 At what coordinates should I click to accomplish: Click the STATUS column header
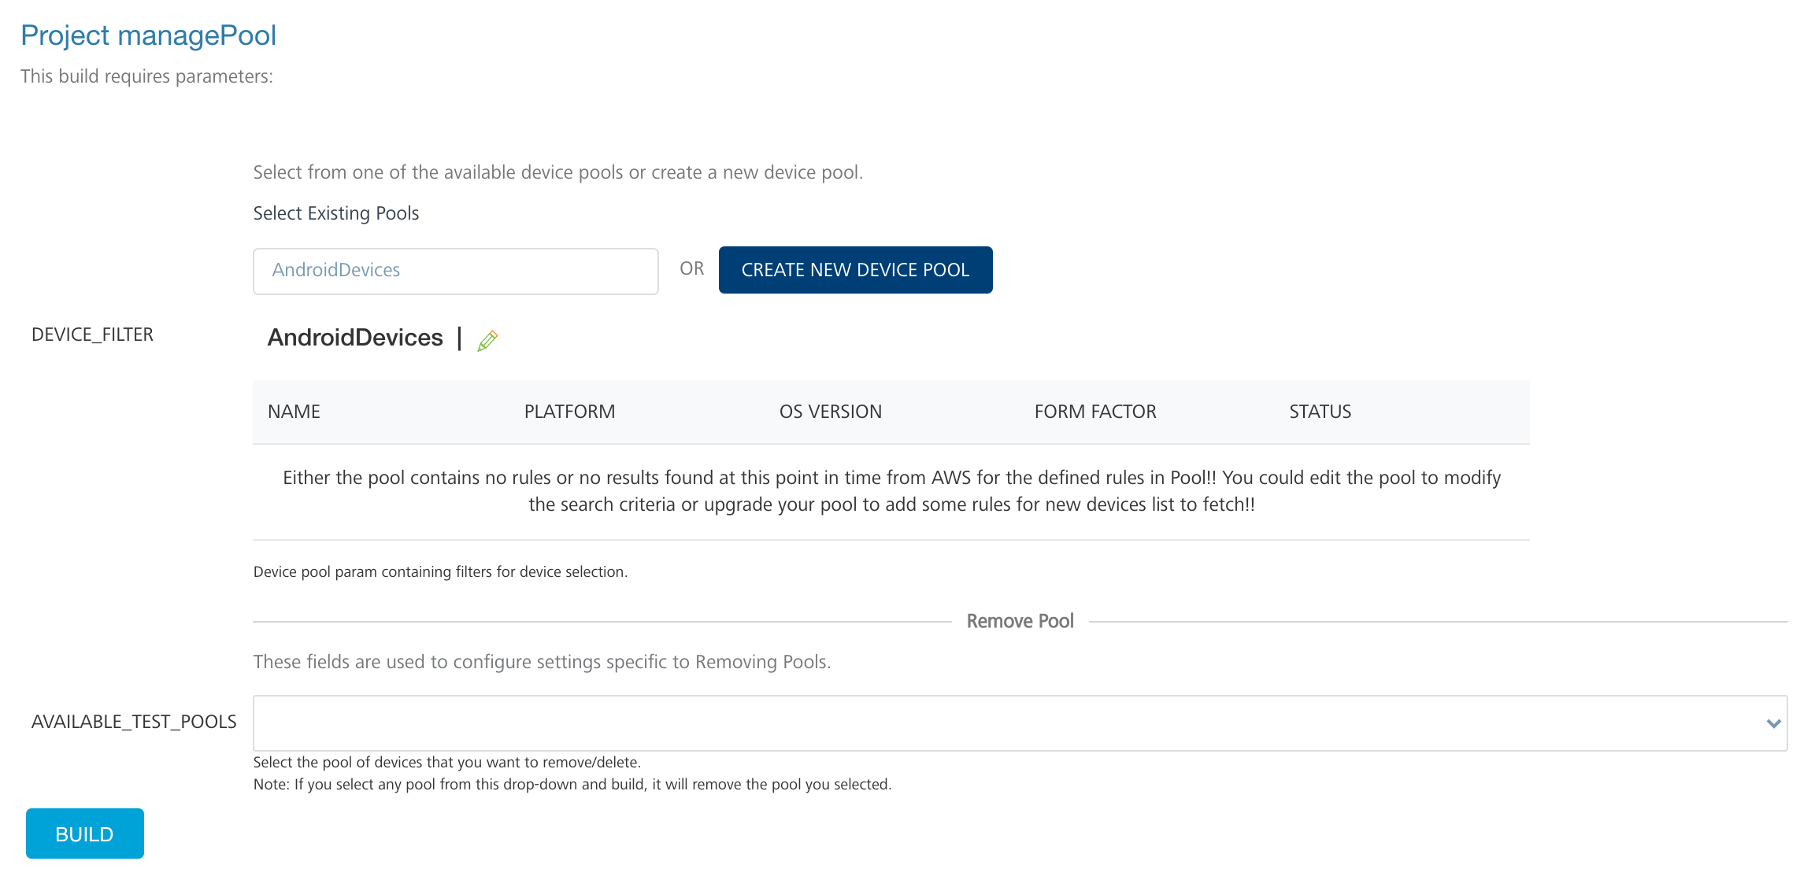tap(1320, 412)
